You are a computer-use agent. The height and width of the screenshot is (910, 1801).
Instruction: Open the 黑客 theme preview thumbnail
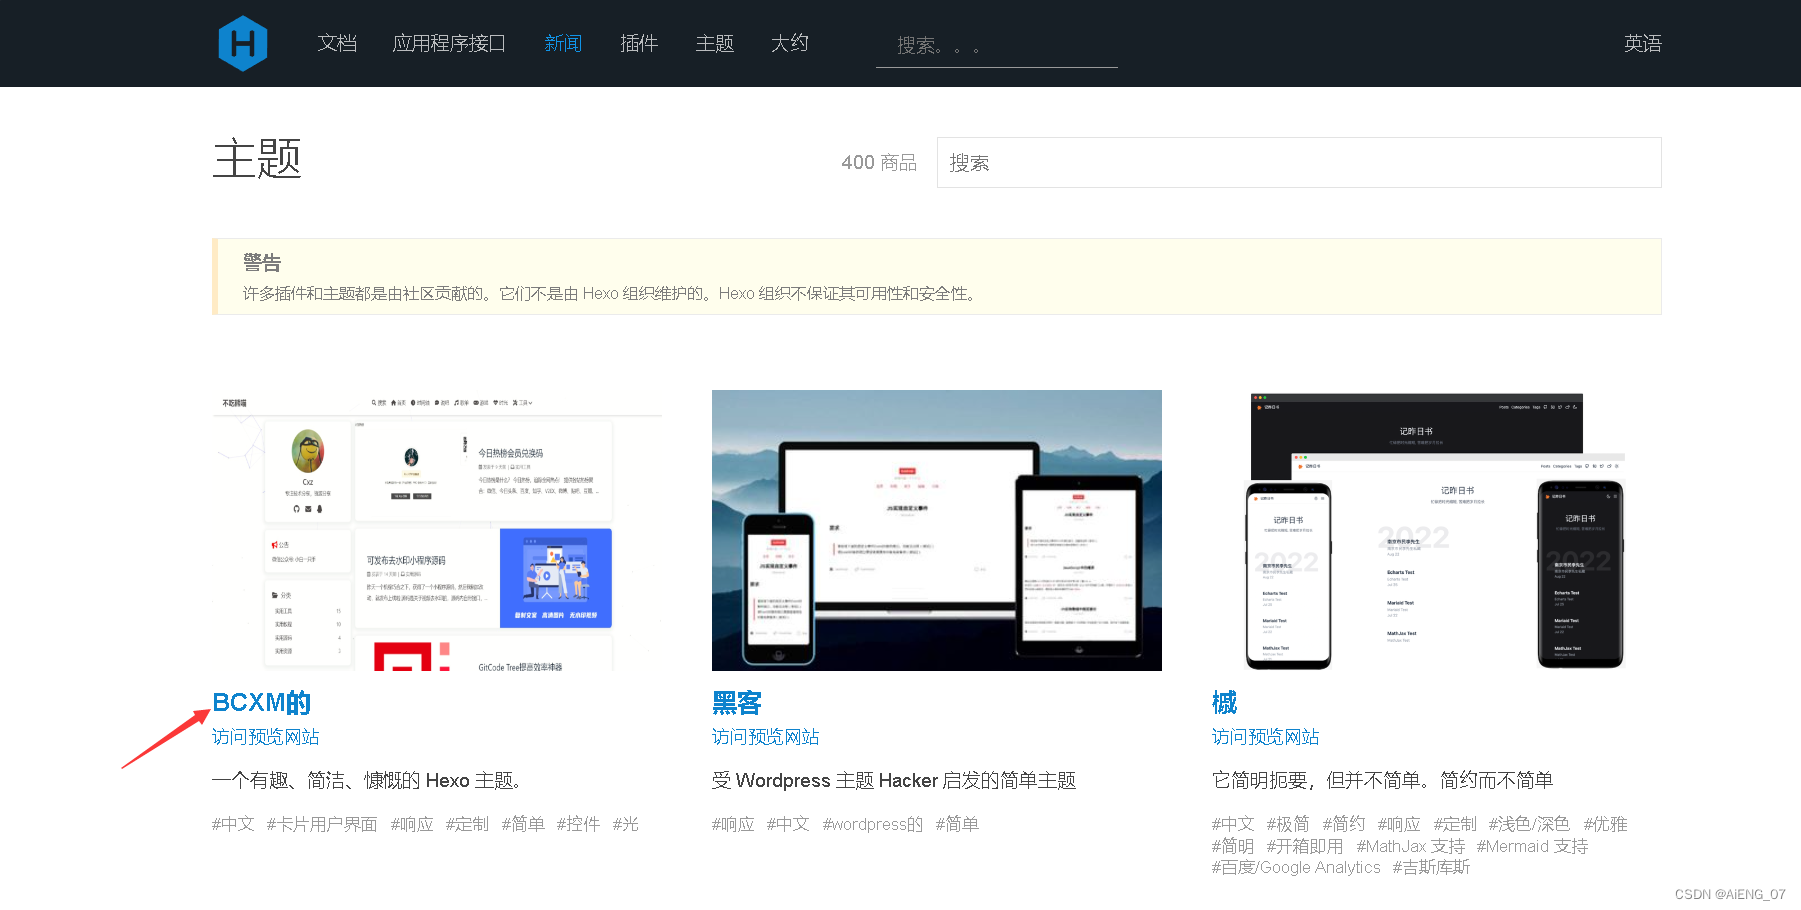click(937, 530)
